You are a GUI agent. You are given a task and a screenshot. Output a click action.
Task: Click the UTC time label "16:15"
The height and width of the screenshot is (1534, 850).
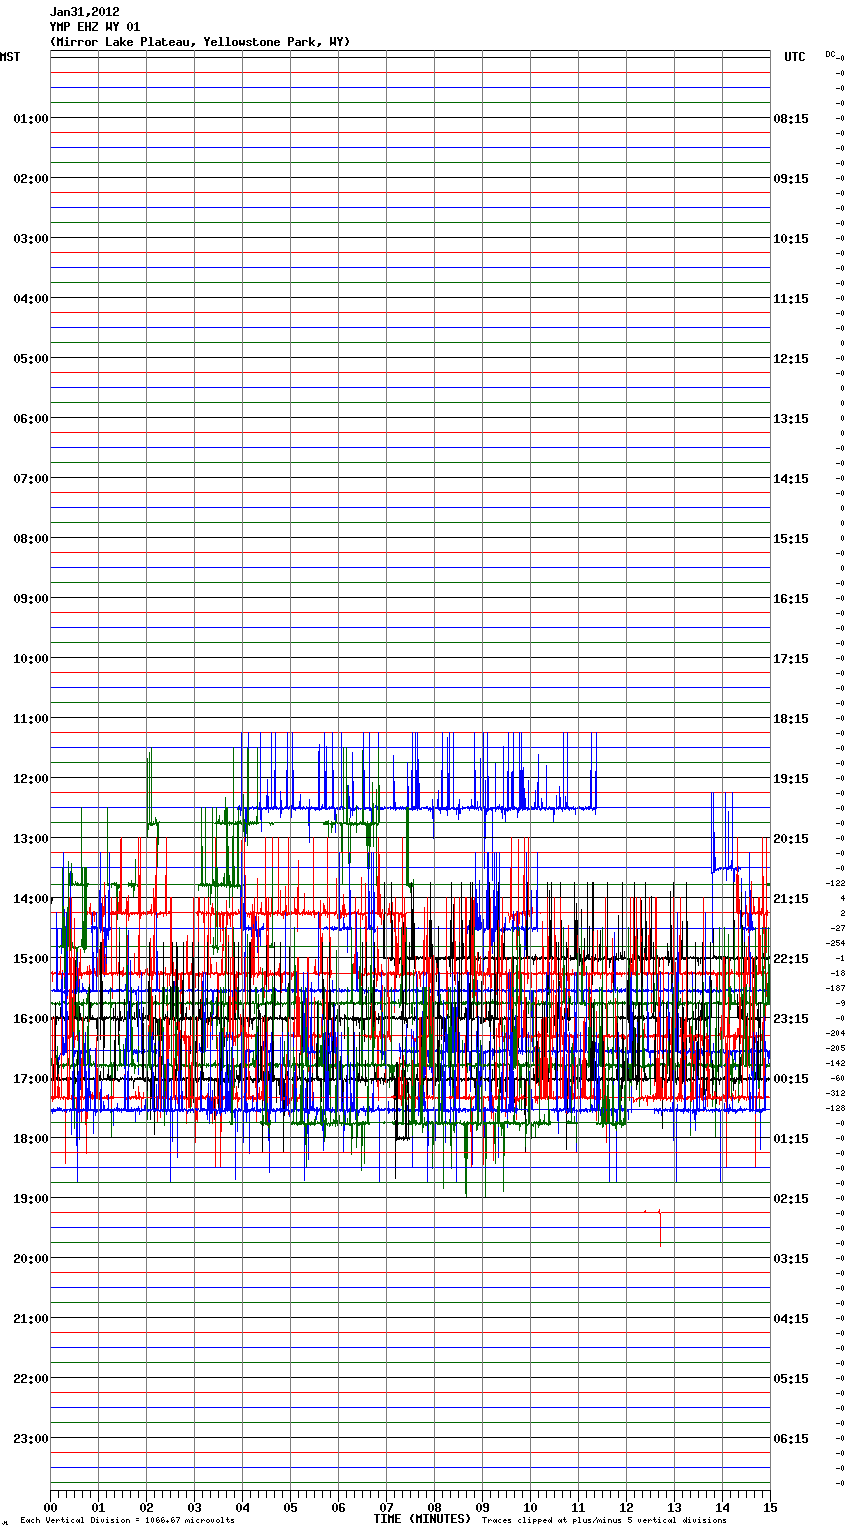point(791,599)
